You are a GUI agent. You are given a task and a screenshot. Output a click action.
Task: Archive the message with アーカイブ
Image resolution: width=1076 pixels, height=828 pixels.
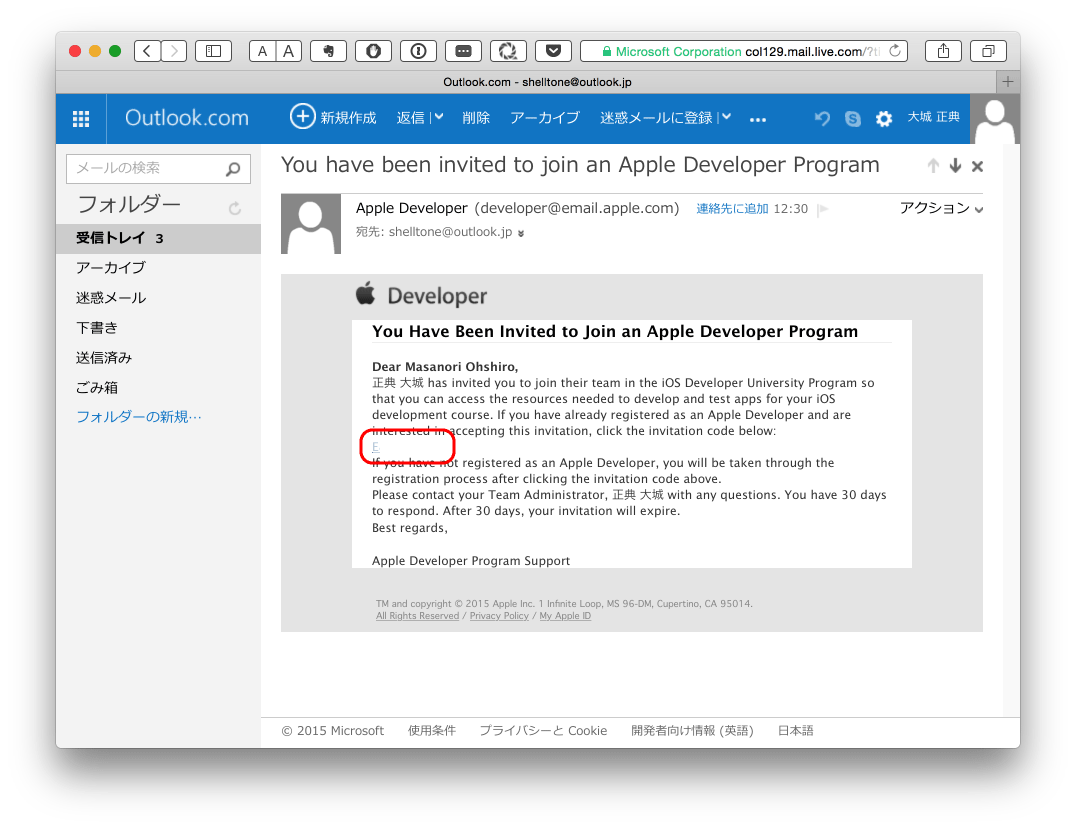(545, 118)
